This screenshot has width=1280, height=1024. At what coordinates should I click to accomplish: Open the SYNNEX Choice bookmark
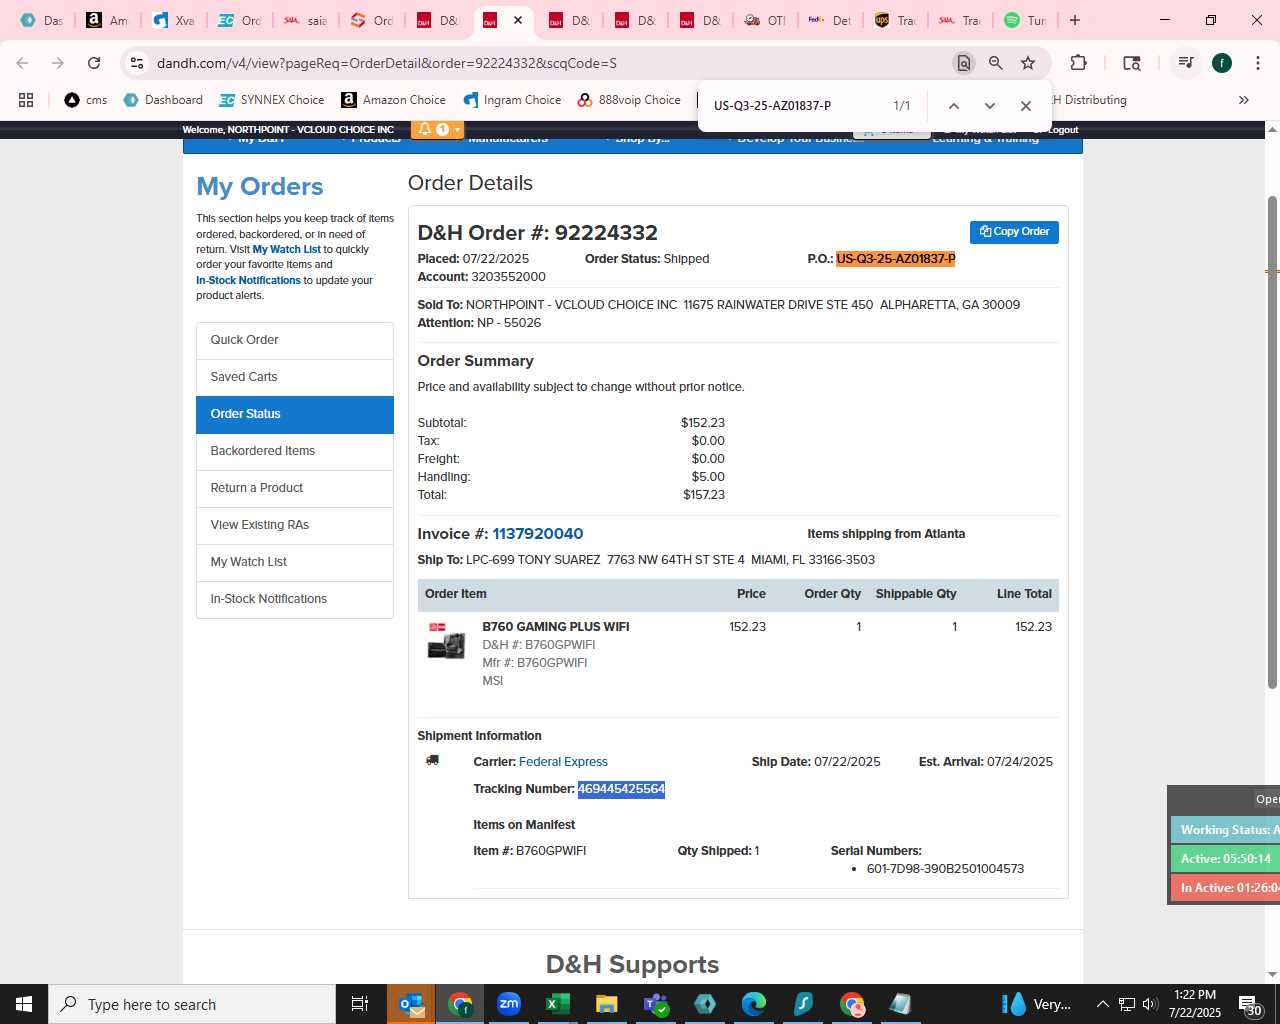point(271,100)
